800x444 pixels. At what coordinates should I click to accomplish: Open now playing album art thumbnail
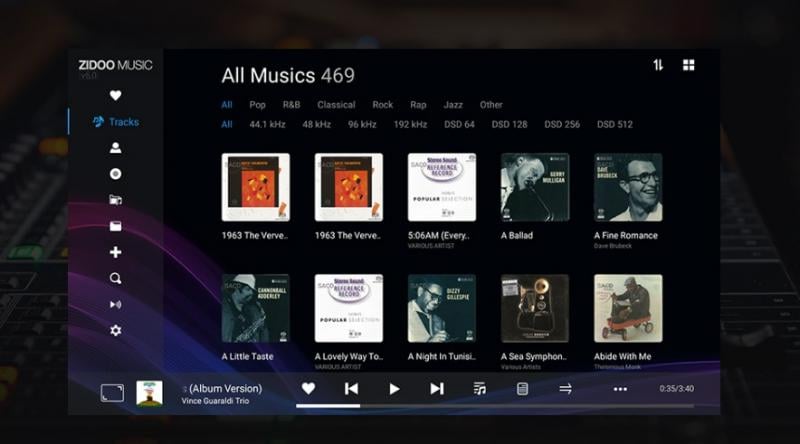tap(149, 393)
